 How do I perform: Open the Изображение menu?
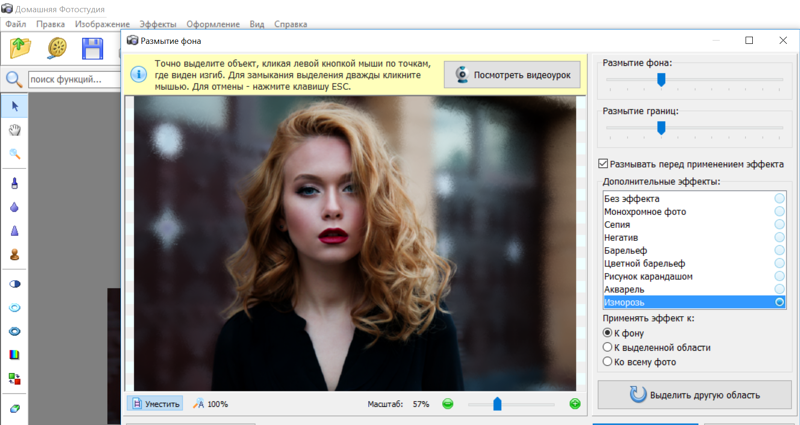pyautogui.click(x=102, y=24)
